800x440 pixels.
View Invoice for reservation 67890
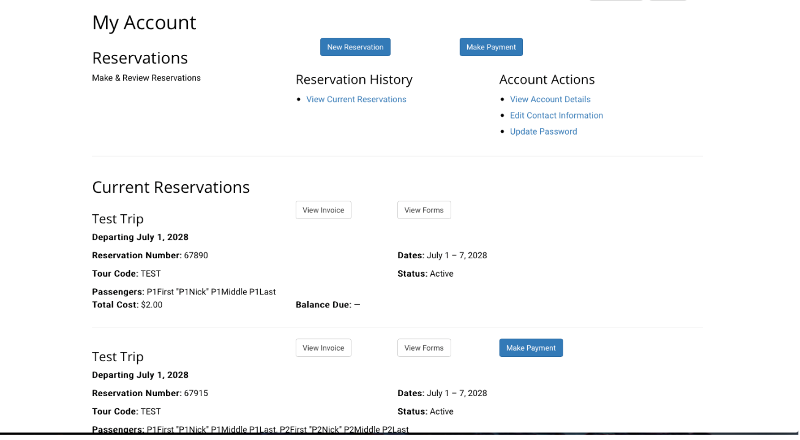pyautogui.click(x=323, y=210)
